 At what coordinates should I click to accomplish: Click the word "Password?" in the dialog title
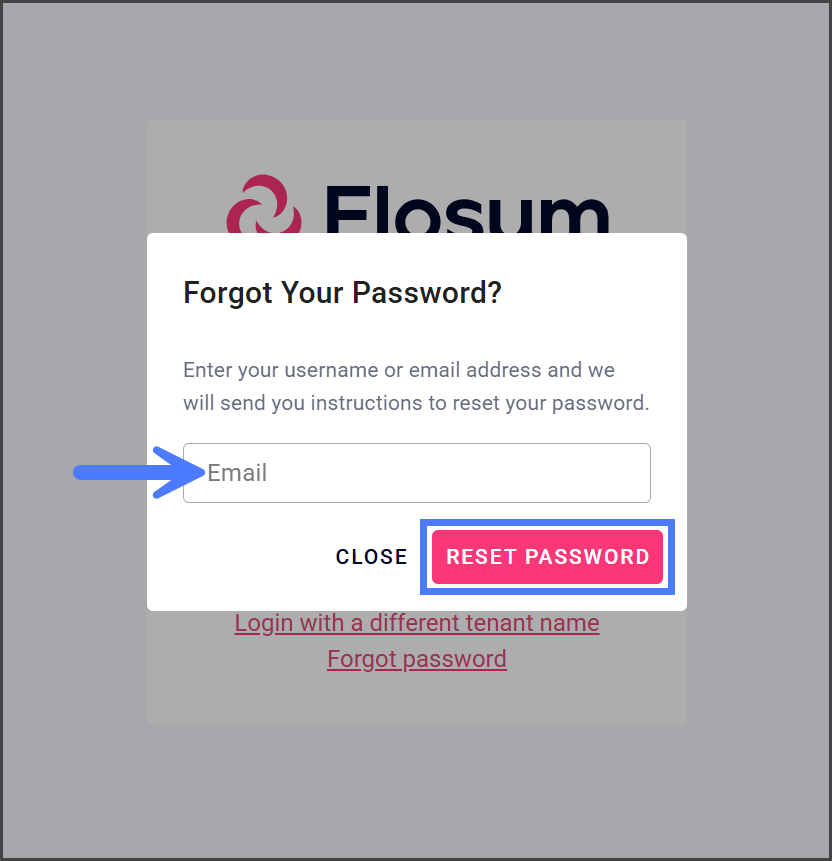click(x=441, y=293)
